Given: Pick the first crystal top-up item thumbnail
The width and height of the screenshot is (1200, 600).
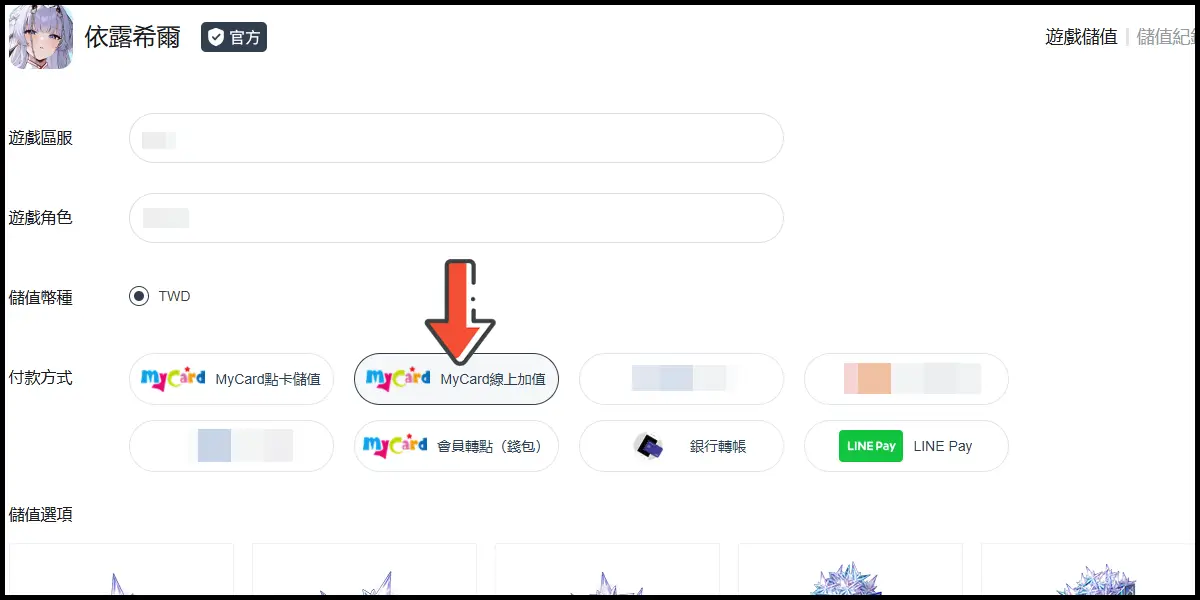Looking at the screenshot, I should 121,570.
